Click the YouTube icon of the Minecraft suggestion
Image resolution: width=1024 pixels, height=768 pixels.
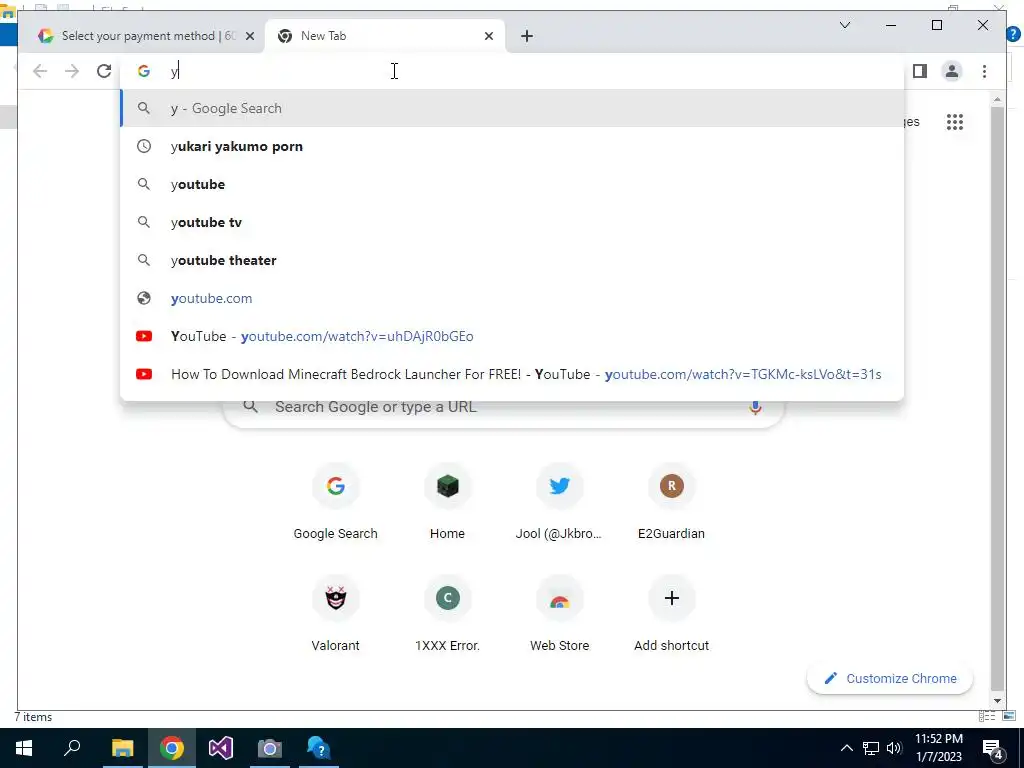144,374
